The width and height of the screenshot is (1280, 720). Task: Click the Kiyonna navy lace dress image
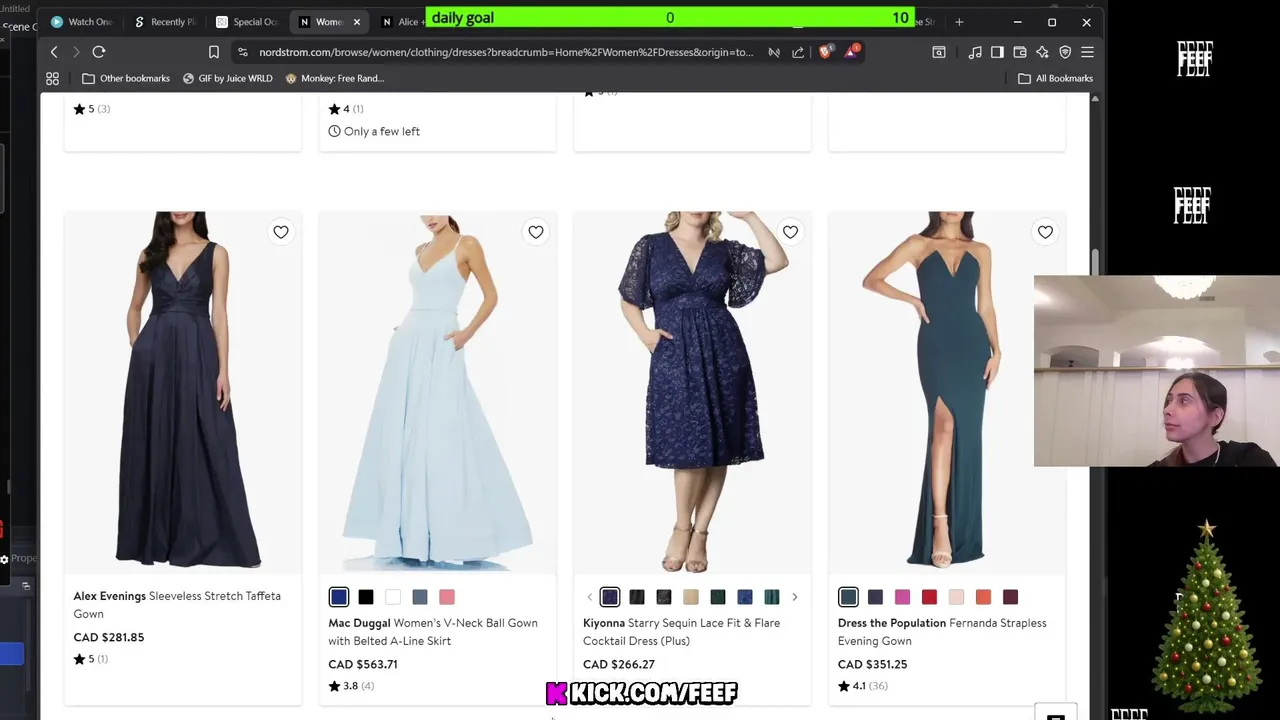point(692,391)
